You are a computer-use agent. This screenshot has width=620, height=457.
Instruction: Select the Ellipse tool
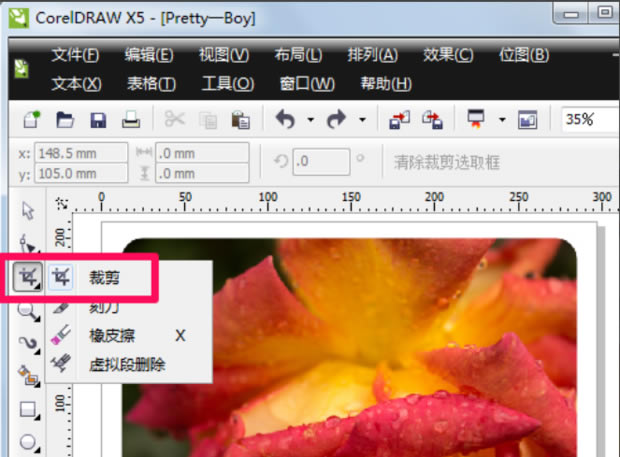pos(28,442)
